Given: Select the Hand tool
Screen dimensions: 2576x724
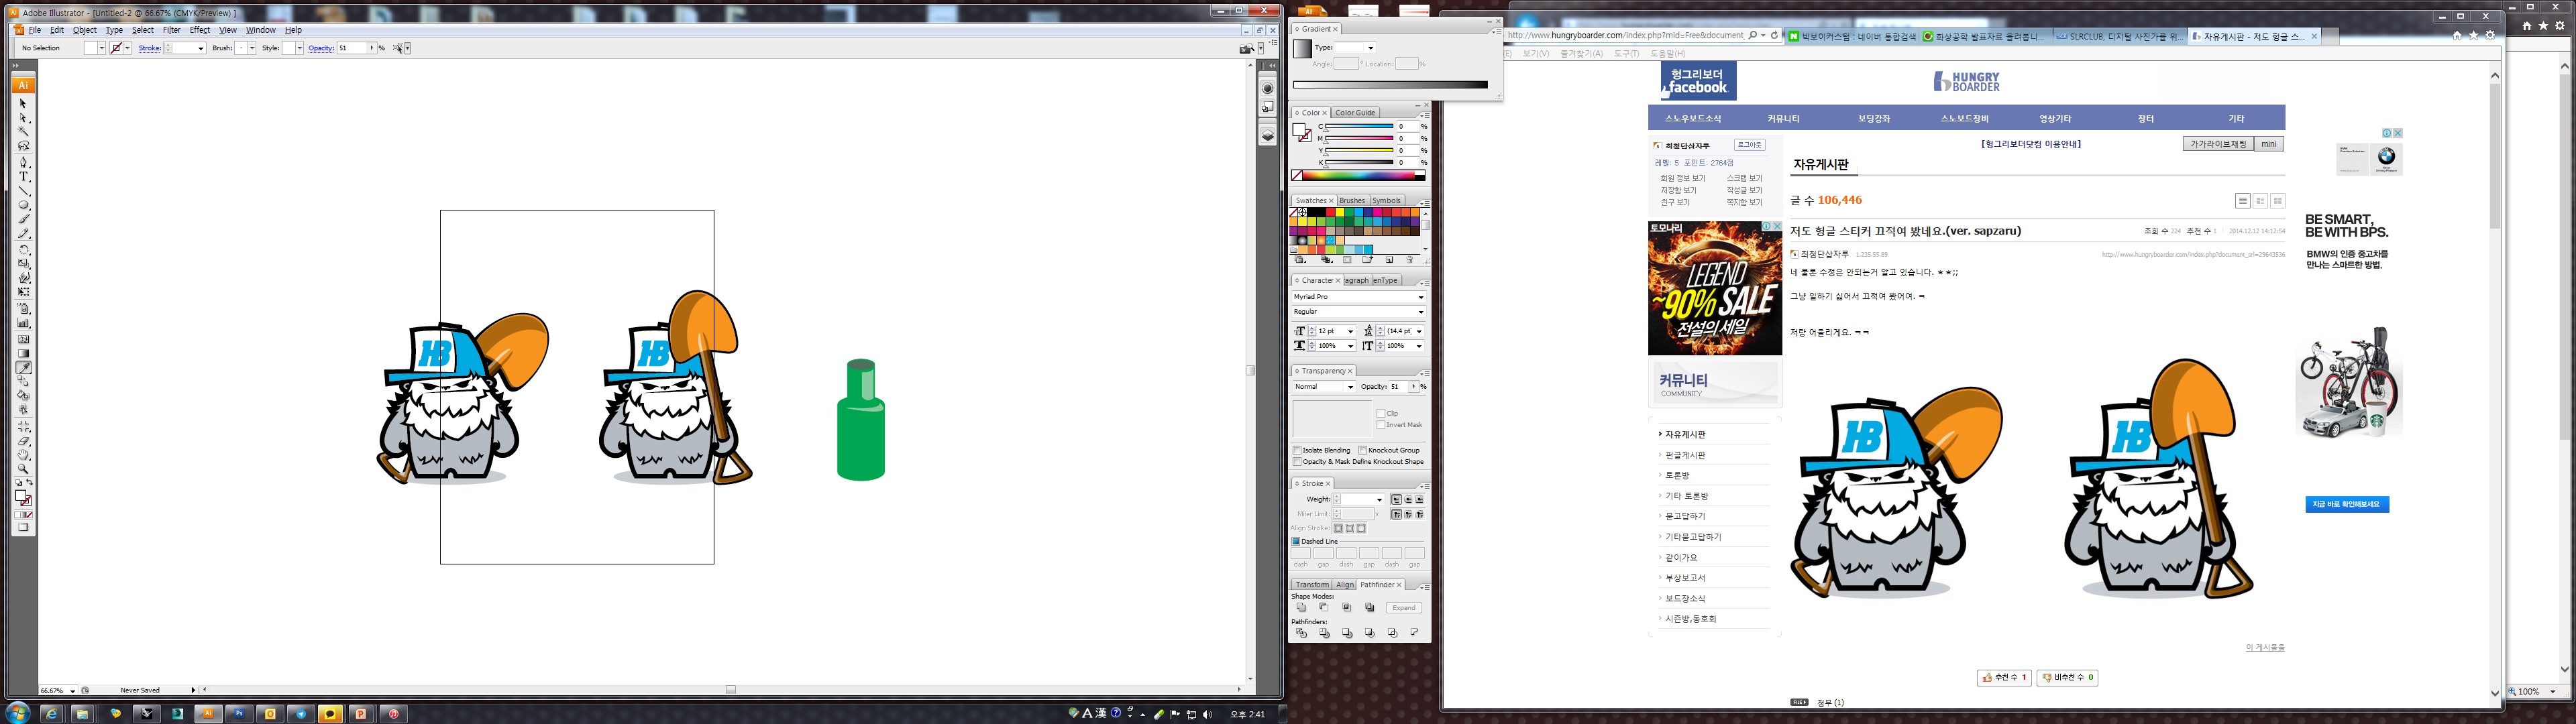Looking at the screenshot, I should 23,454.
